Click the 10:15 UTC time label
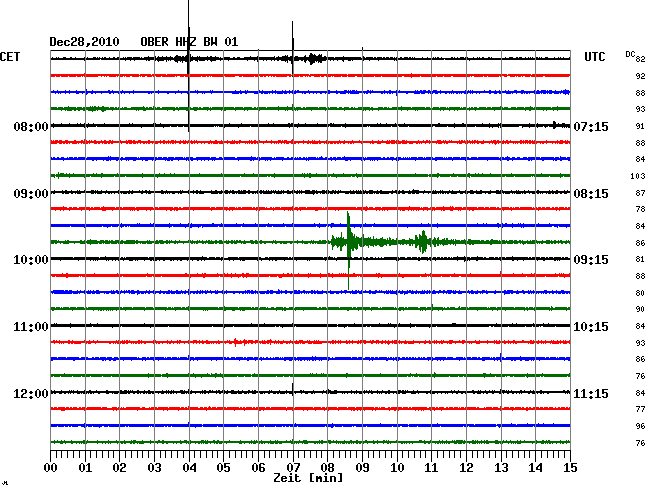Image resolution: width=650 pixels, height=494 pixels. (591, 327)
